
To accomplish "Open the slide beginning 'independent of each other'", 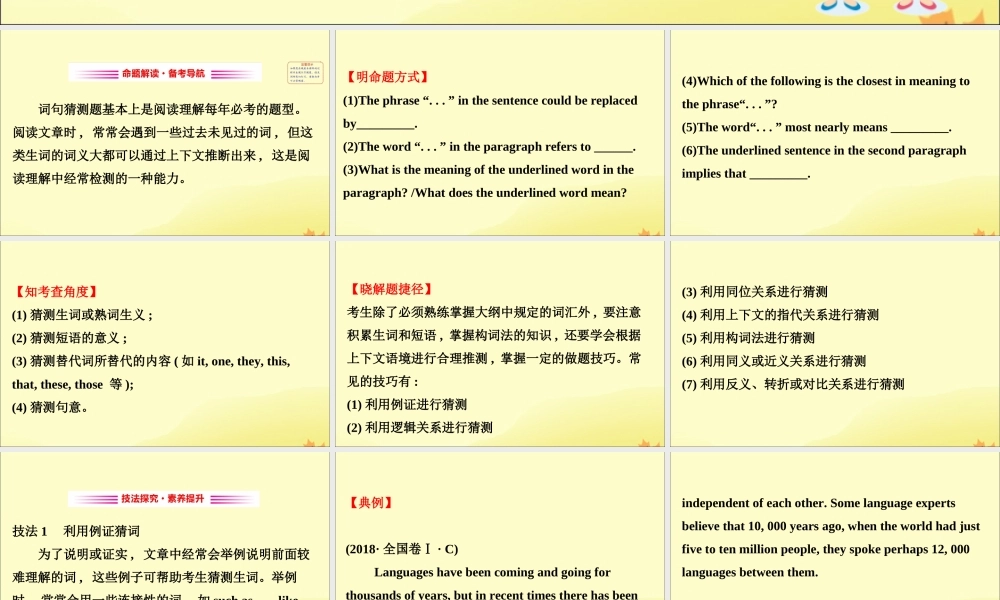I will (835, 526).
